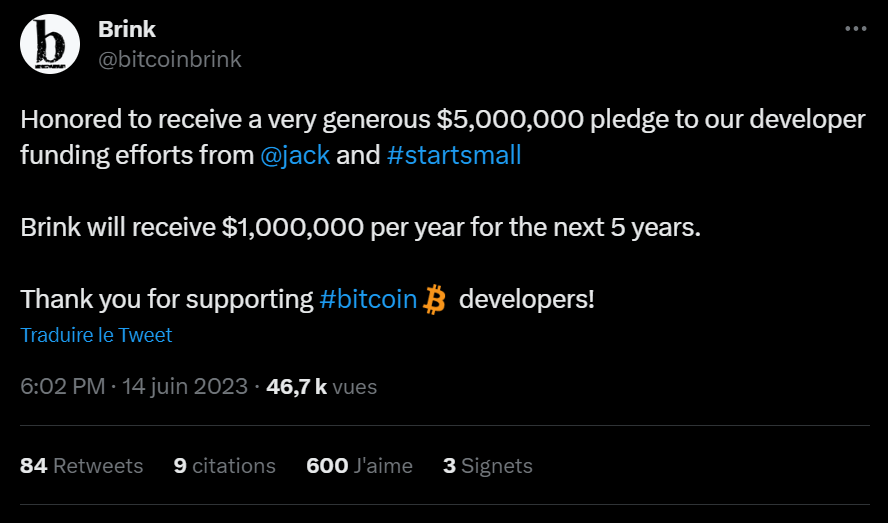The height and width of the screenshot is (523, 888).
Task: Click the 14 juin 2023 date
Action: (185, 386)
